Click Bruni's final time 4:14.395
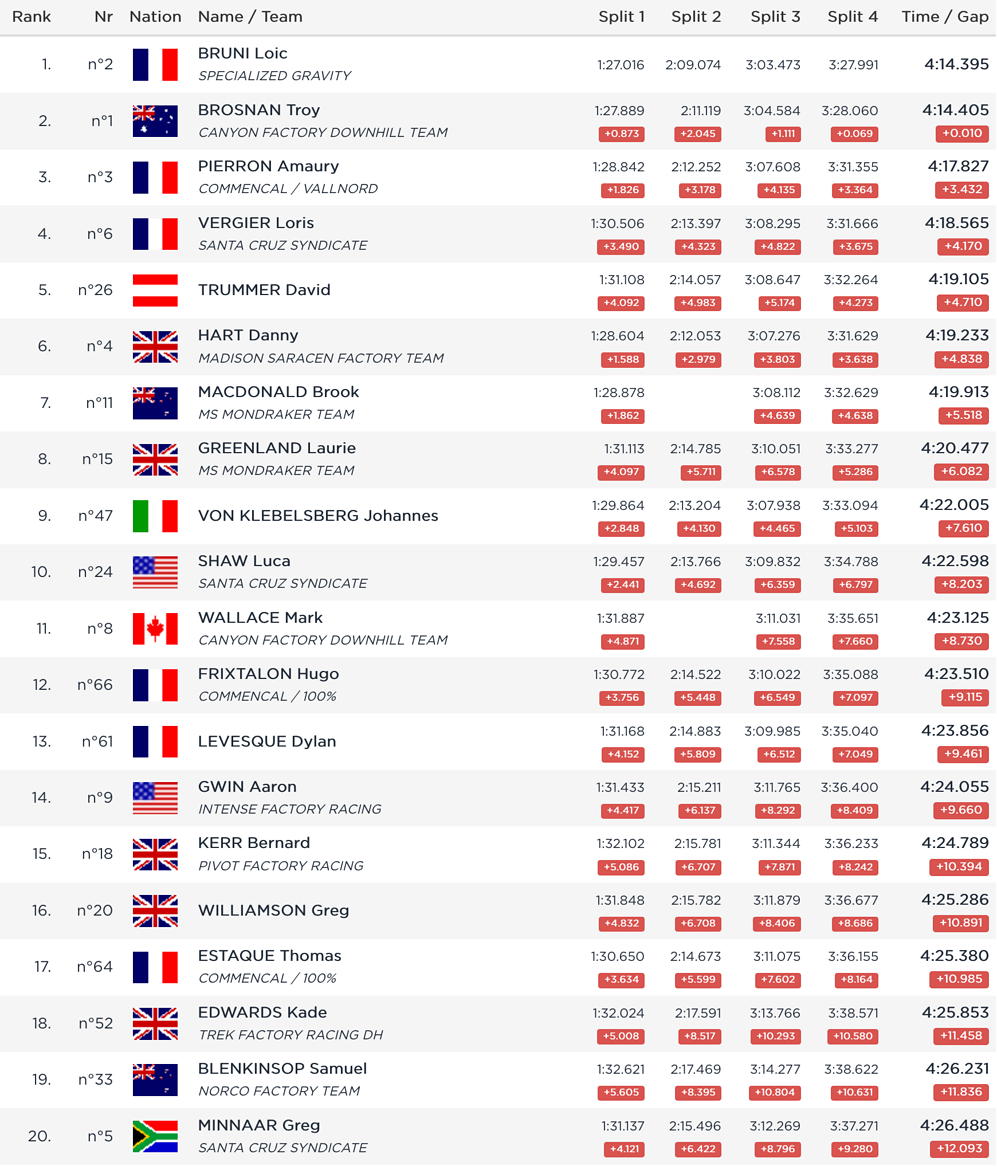 tap(957, 64)
